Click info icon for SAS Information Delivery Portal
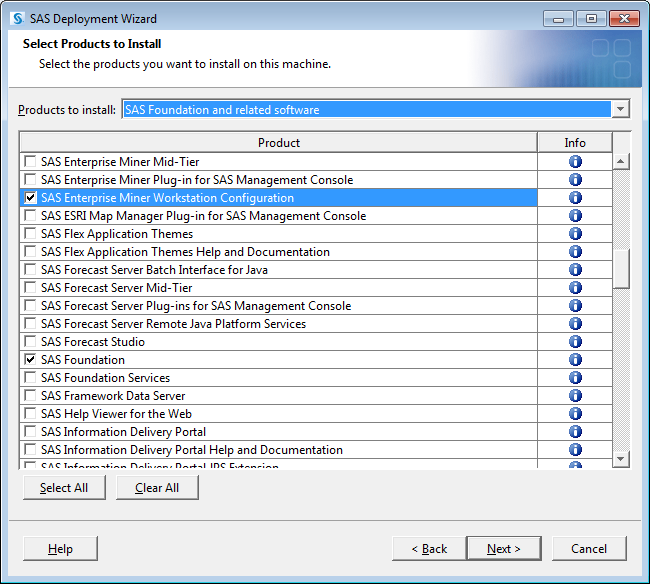 click(x=575, y=432)
